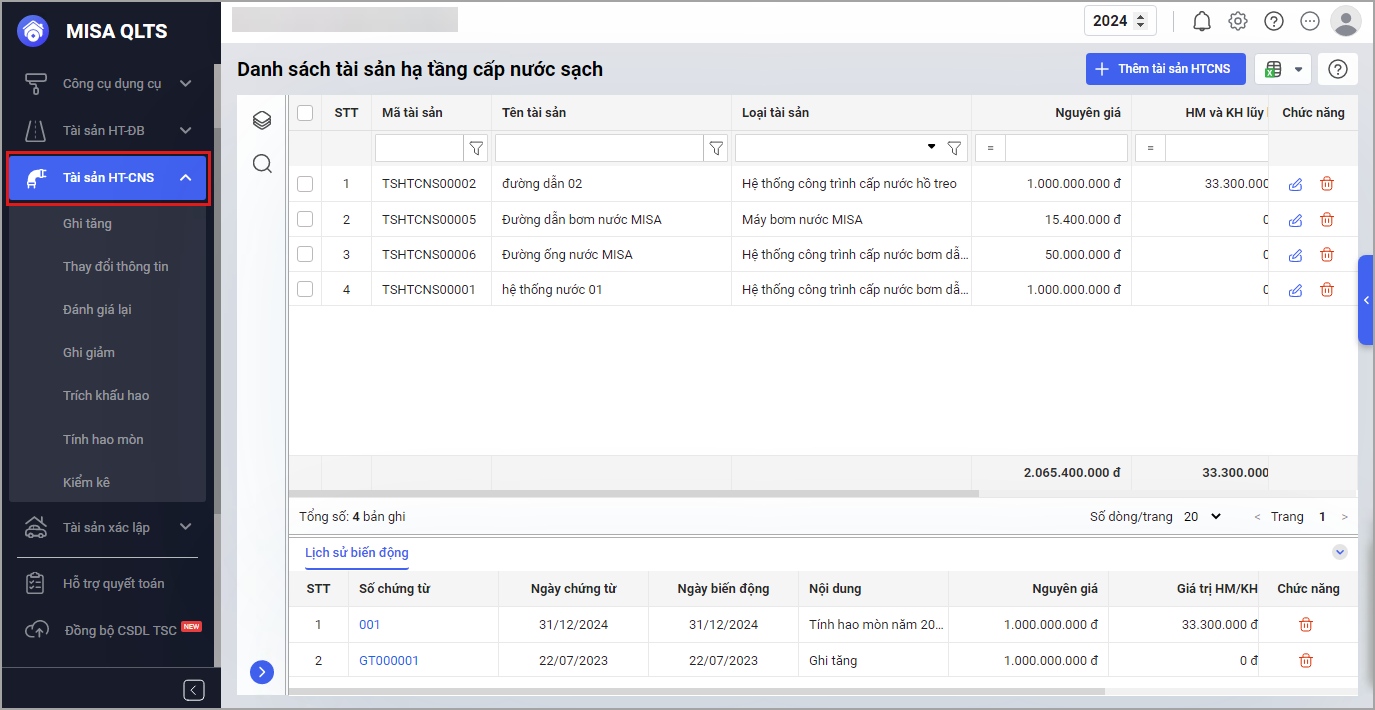Check the select-all header checkbox
1375x710 pixels.
[x=305, y=113]
